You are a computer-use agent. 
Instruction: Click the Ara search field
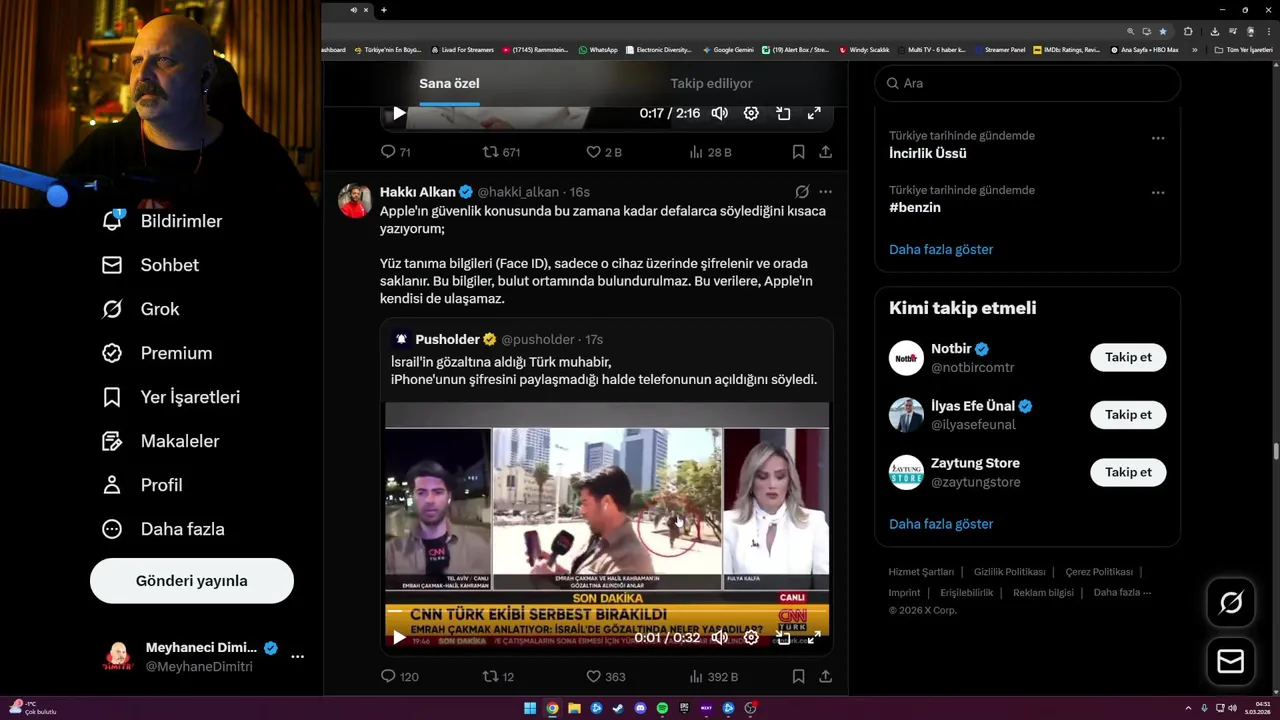pyautogui.click(x=1028, y=83)
